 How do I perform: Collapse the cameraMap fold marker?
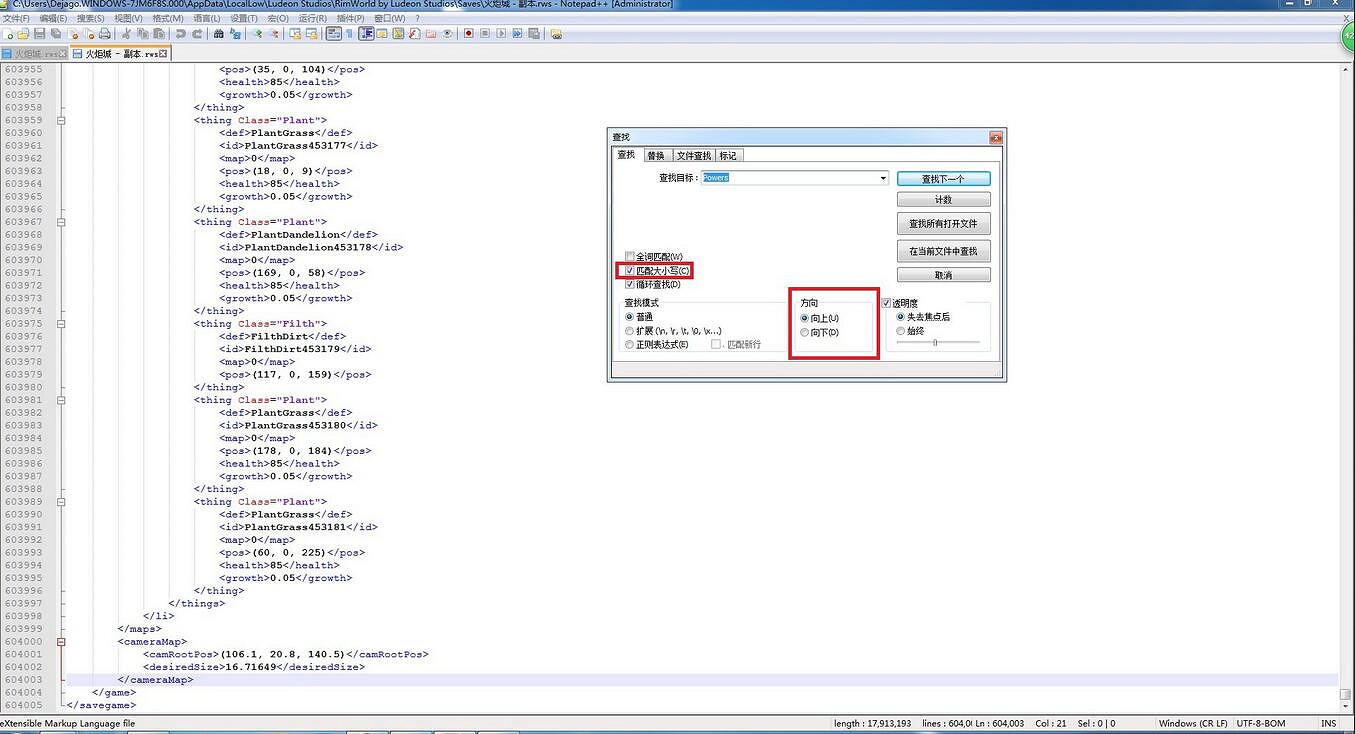pos(61,642)
